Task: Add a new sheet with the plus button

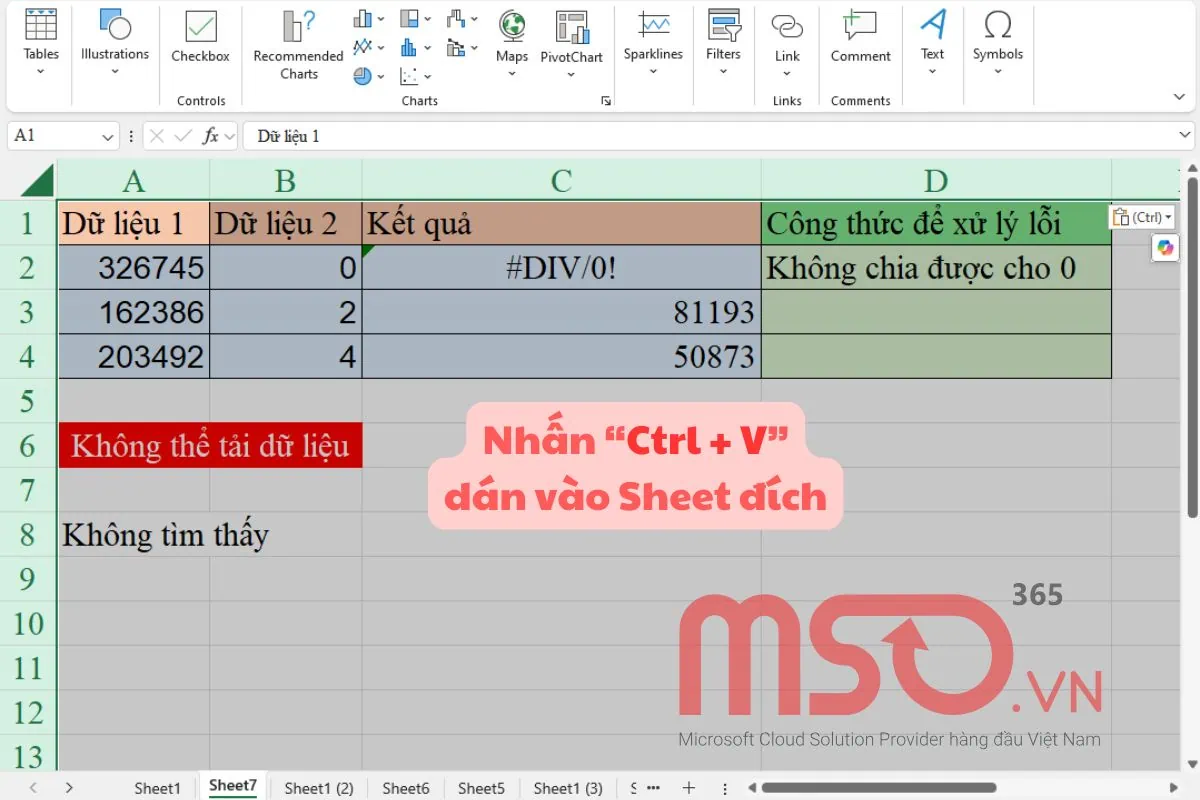Action: [688, 788]
